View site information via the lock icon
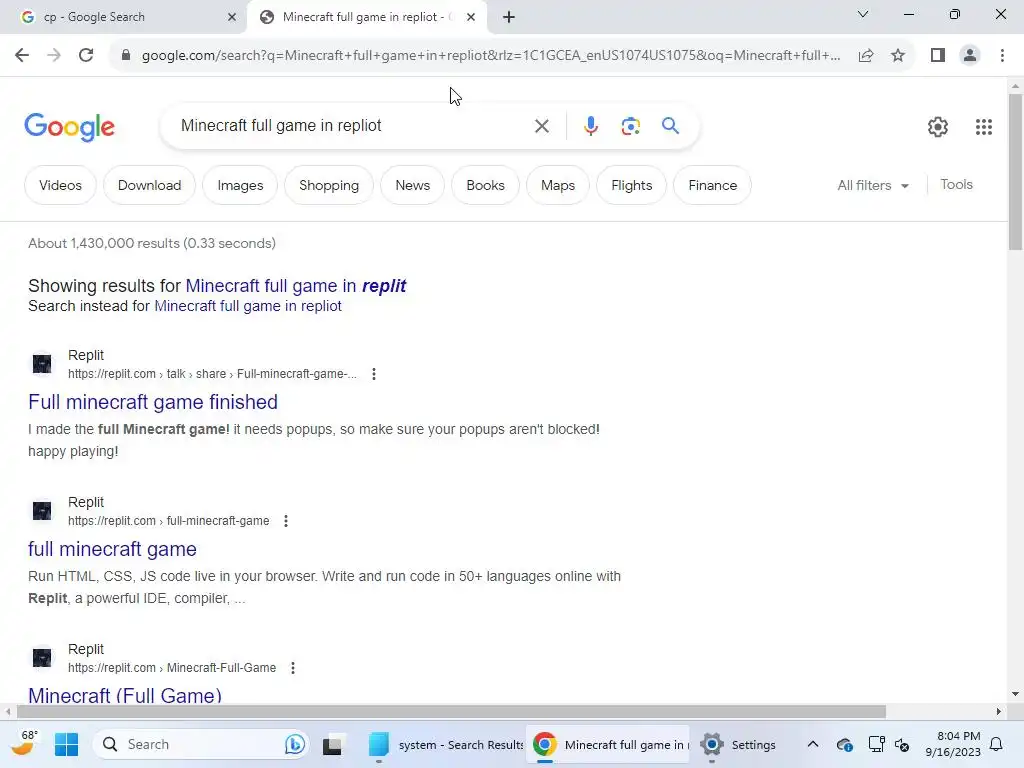1024x768 pixels. 125,55
